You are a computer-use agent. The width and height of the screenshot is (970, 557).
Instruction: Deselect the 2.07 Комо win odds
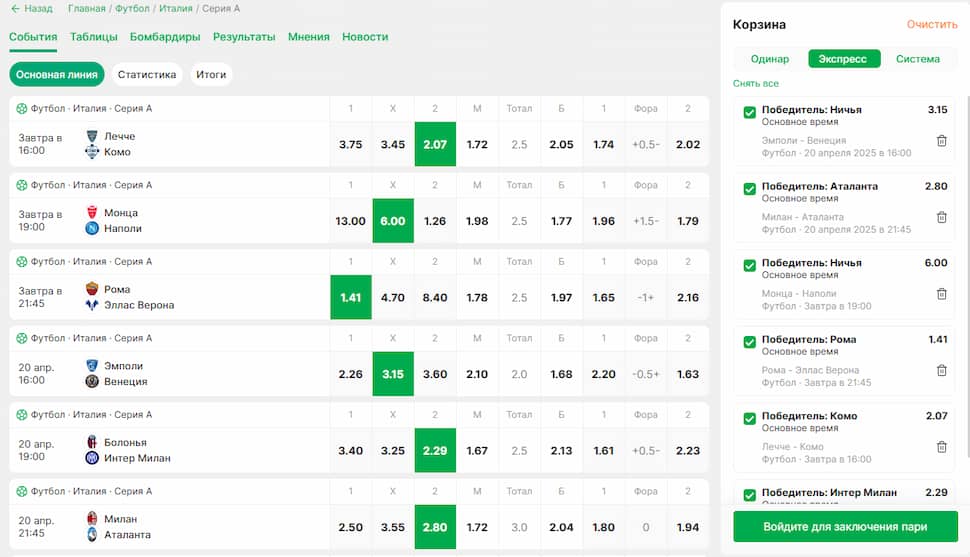435,144
